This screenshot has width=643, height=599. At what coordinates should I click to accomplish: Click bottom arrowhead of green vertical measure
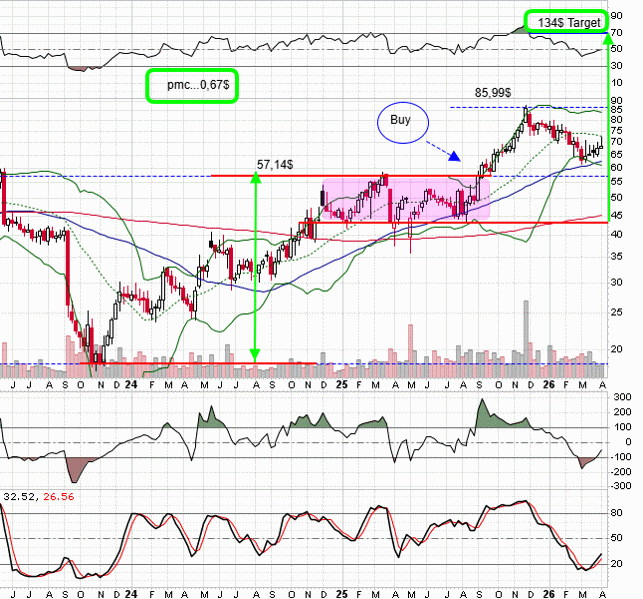coord(255,355)
